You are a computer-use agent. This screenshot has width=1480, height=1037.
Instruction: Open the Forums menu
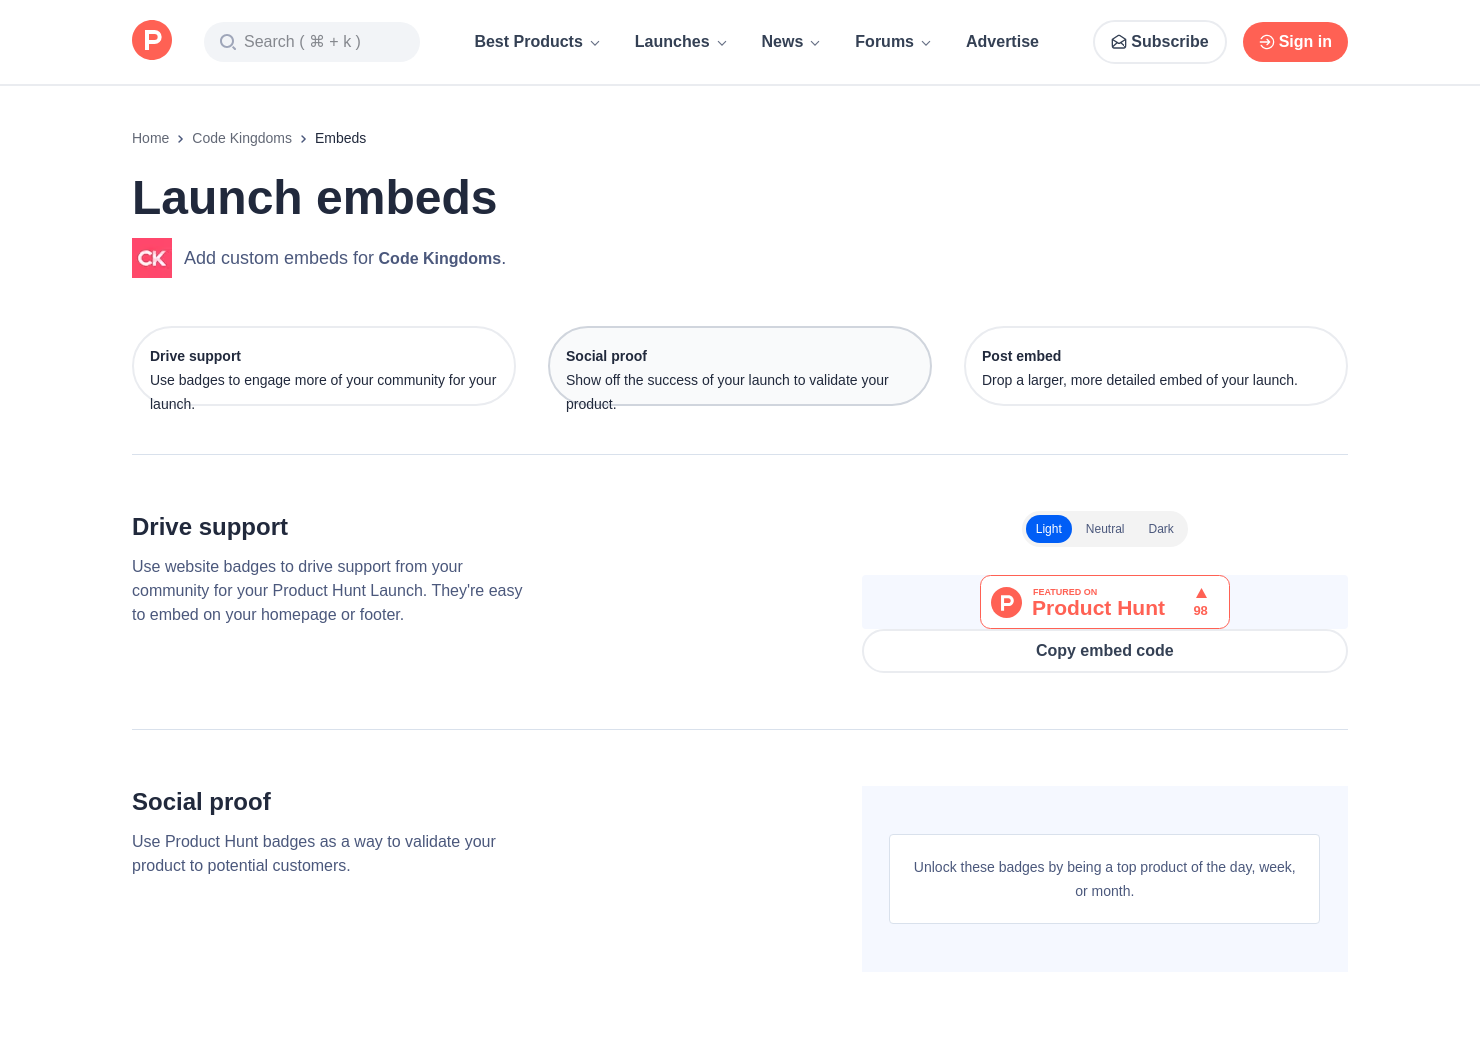892,42
